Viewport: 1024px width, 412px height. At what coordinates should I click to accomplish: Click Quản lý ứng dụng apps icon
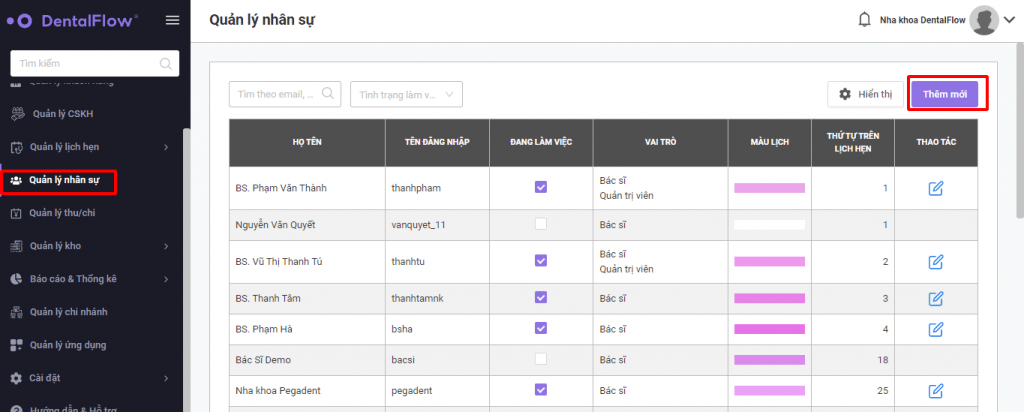pyautogui.click(x=17, y=345)
